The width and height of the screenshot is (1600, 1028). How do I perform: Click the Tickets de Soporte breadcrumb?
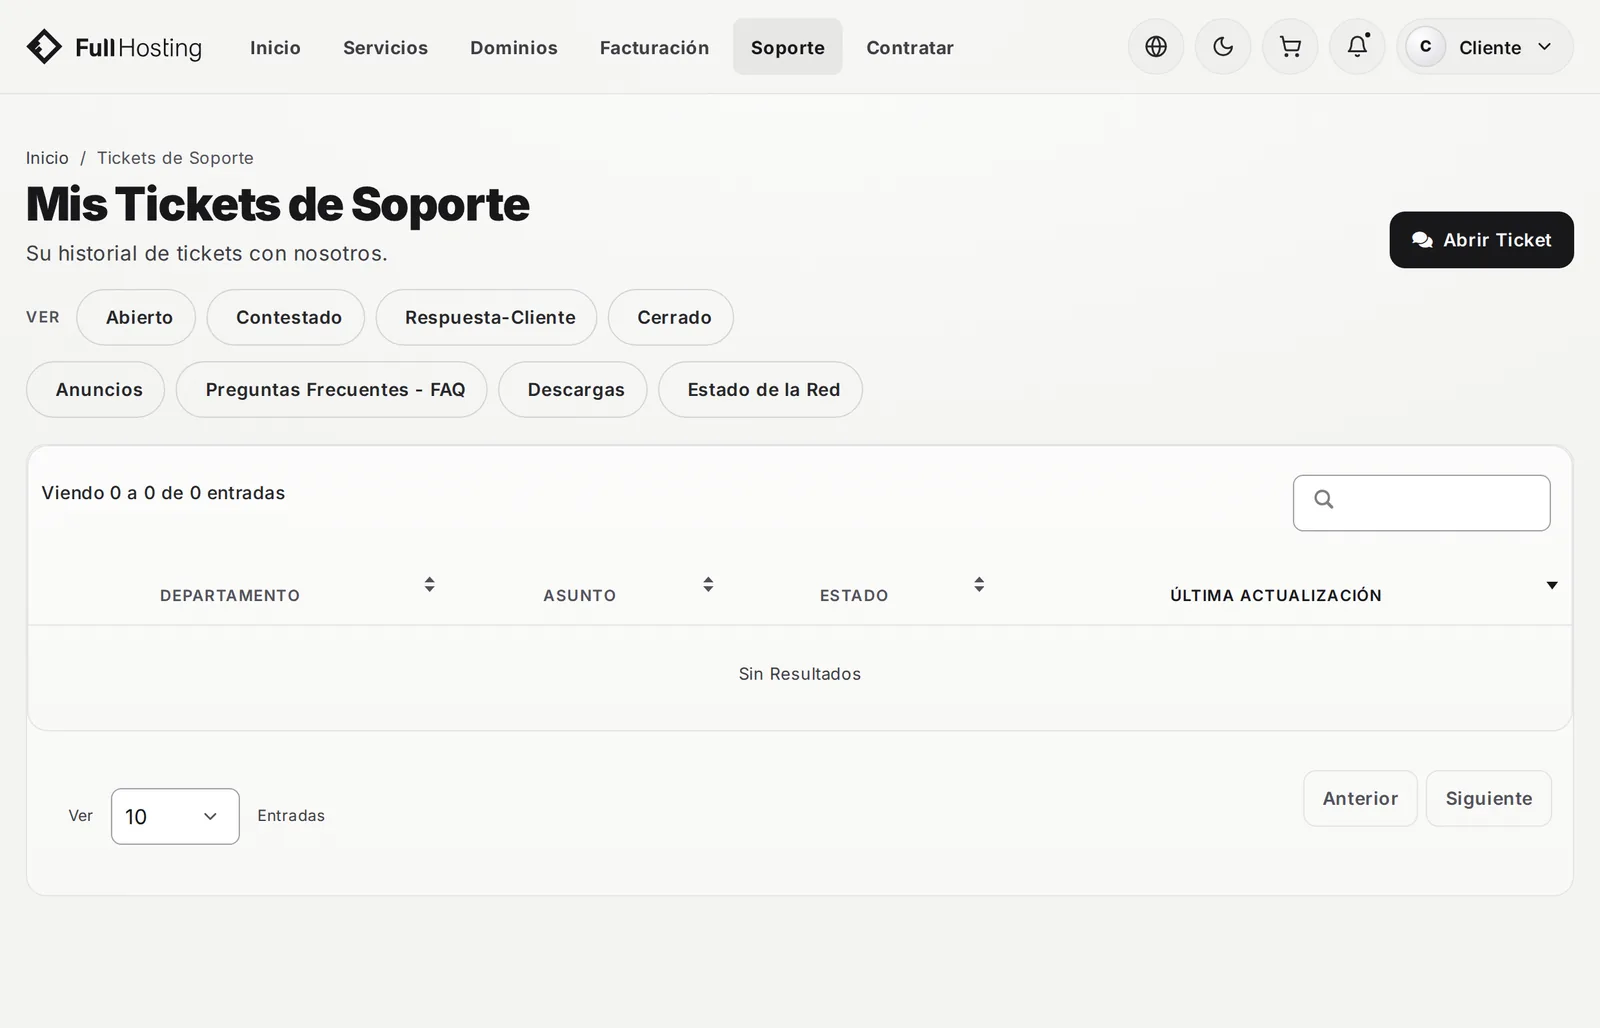point(175,158)
